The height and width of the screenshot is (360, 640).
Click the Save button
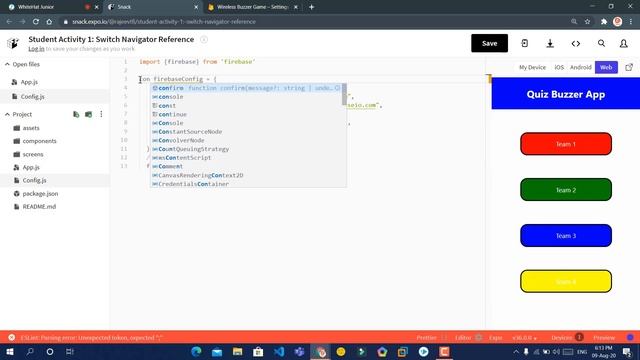pos(489,43)
